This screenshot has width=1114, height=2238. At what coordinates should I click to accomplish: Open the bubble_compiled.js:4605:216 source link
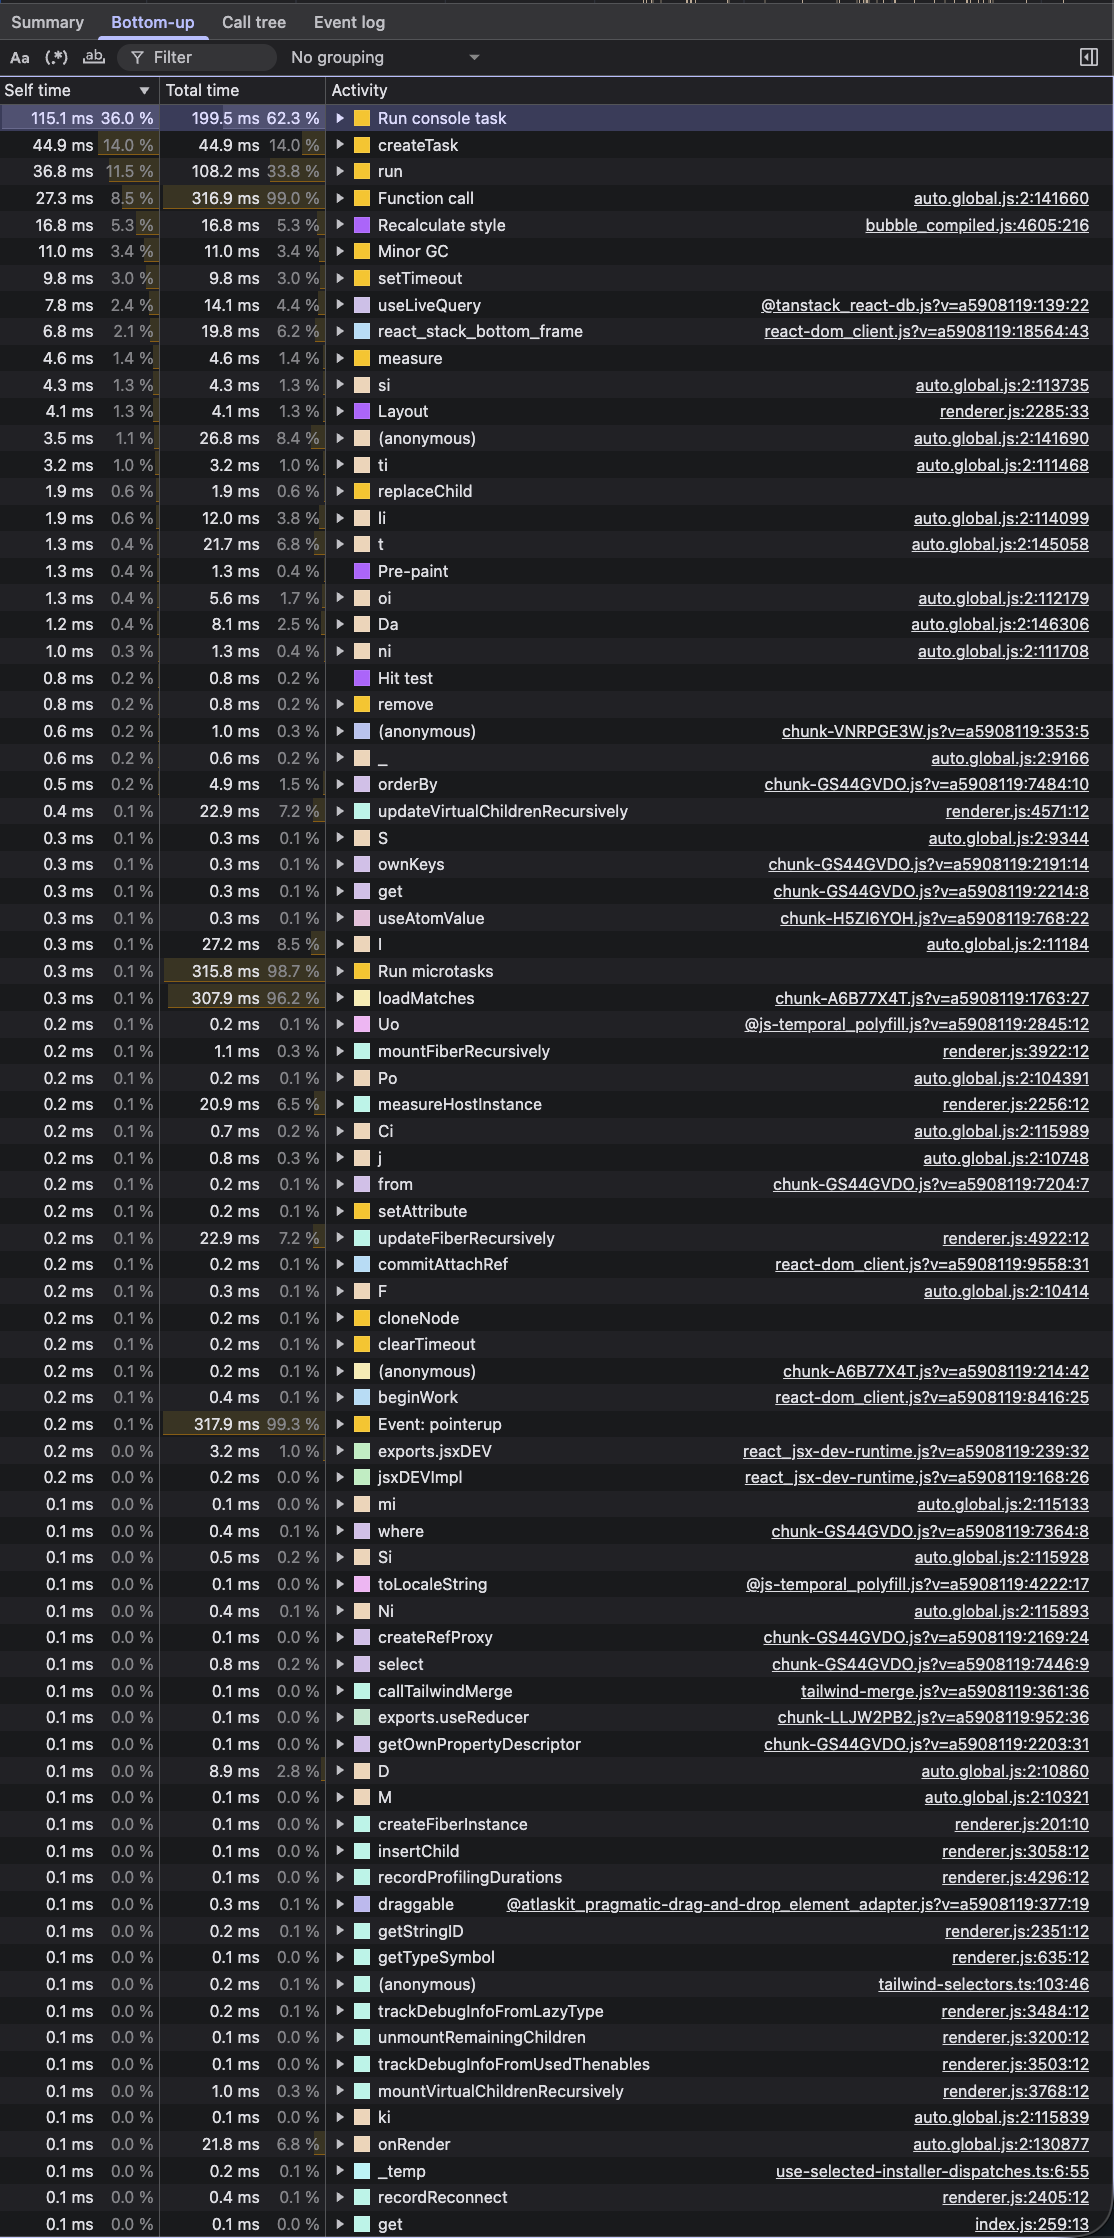976,225
